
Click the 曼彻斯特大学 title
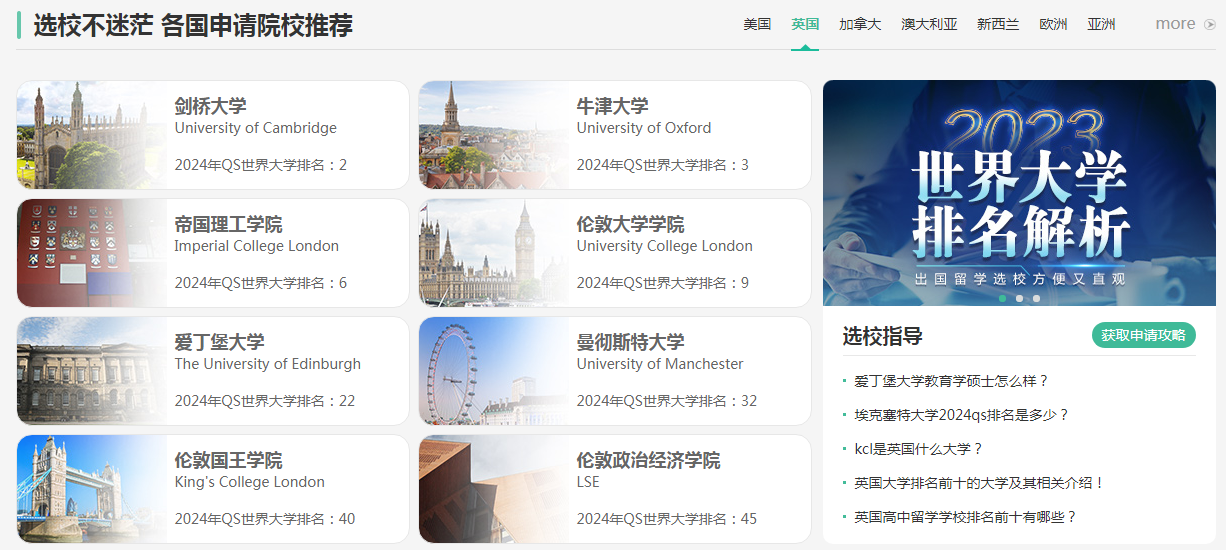pyautogui.click(x=630, y=342)
